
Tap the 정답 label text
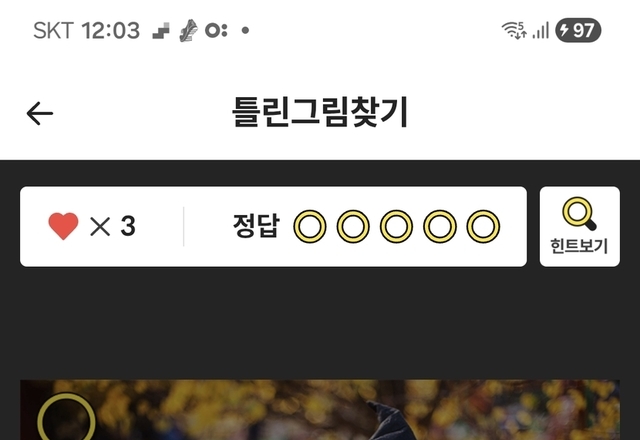click(256, 226)
